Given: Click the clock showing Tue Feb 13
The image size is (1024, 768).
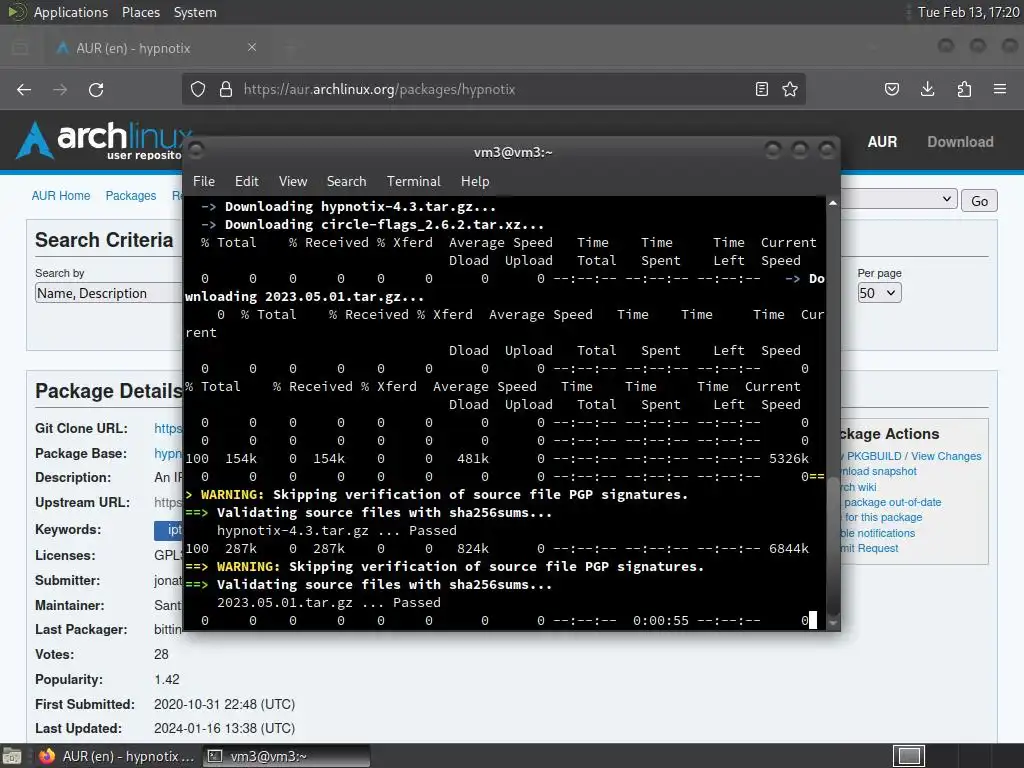Looking at the screenshot, I should (968, 12).
